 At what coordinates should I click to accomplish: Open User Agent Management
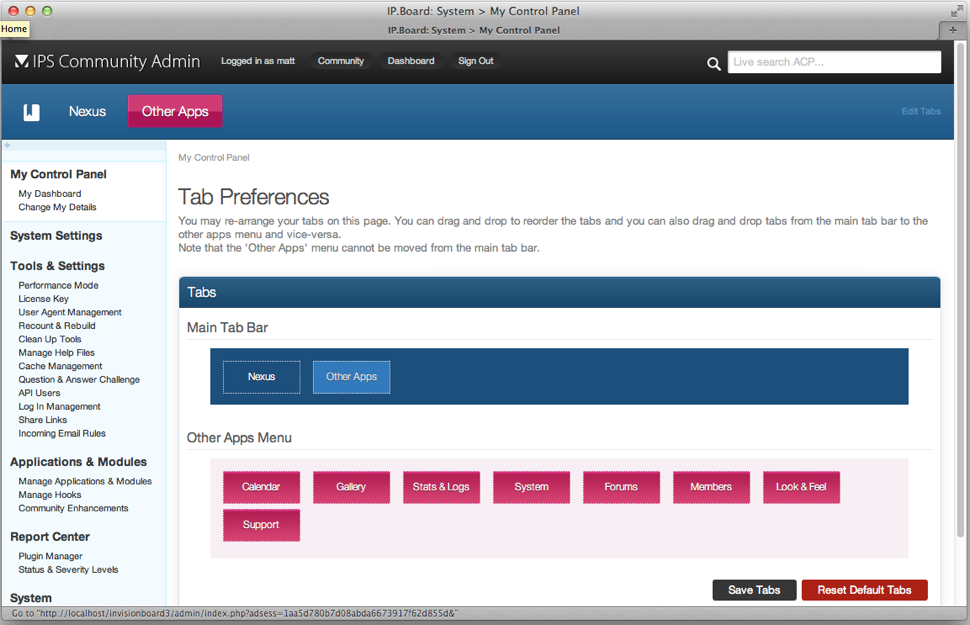tap(70, 312)
